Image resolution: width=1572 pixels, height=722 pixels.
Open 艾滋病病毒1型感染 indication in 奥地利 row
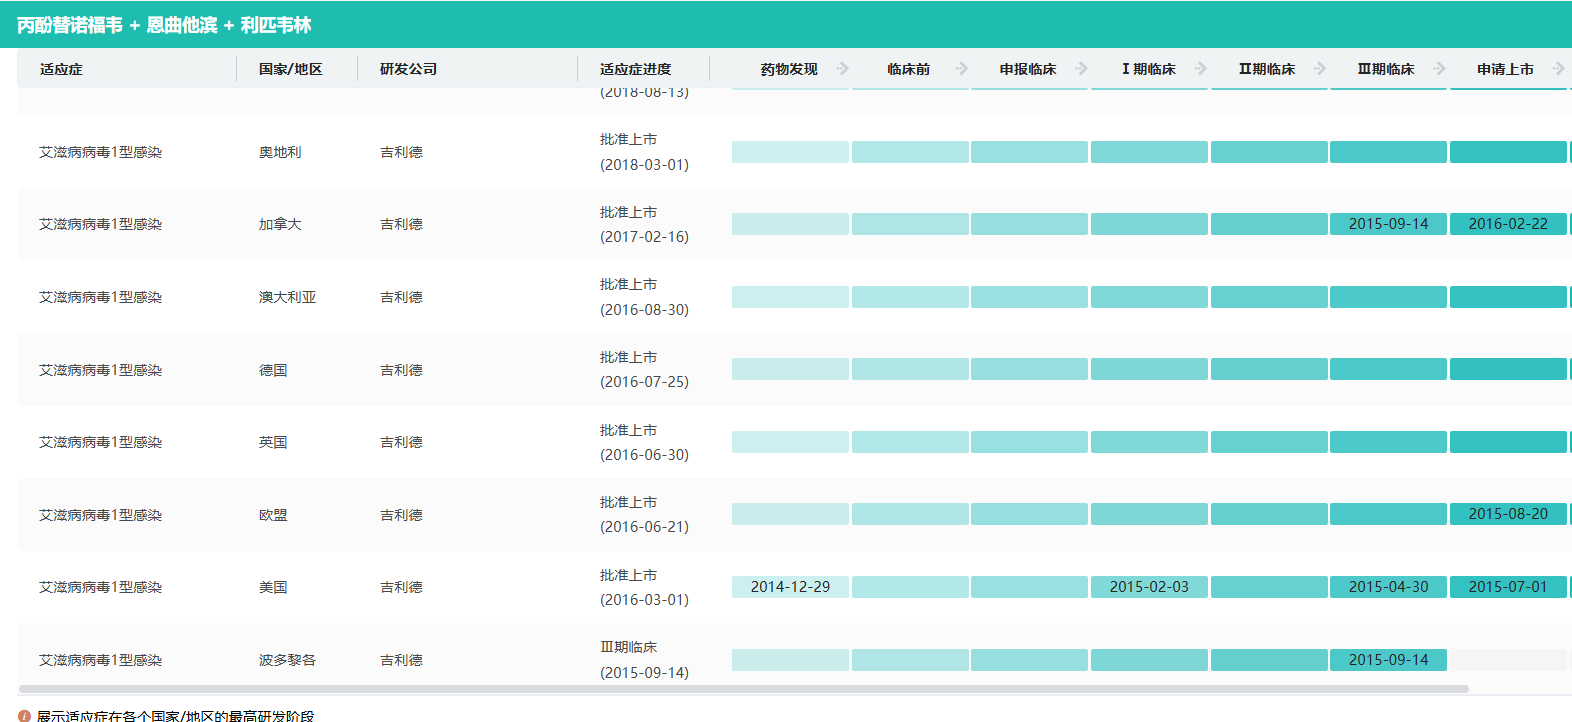[x=100, y=152]
